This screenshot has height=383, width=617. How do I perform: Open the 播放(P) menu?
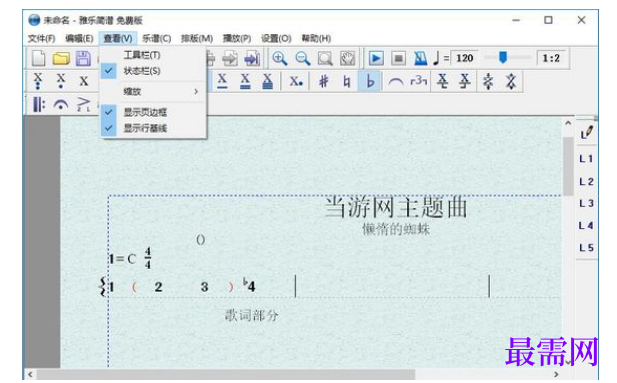pos(237,38)
